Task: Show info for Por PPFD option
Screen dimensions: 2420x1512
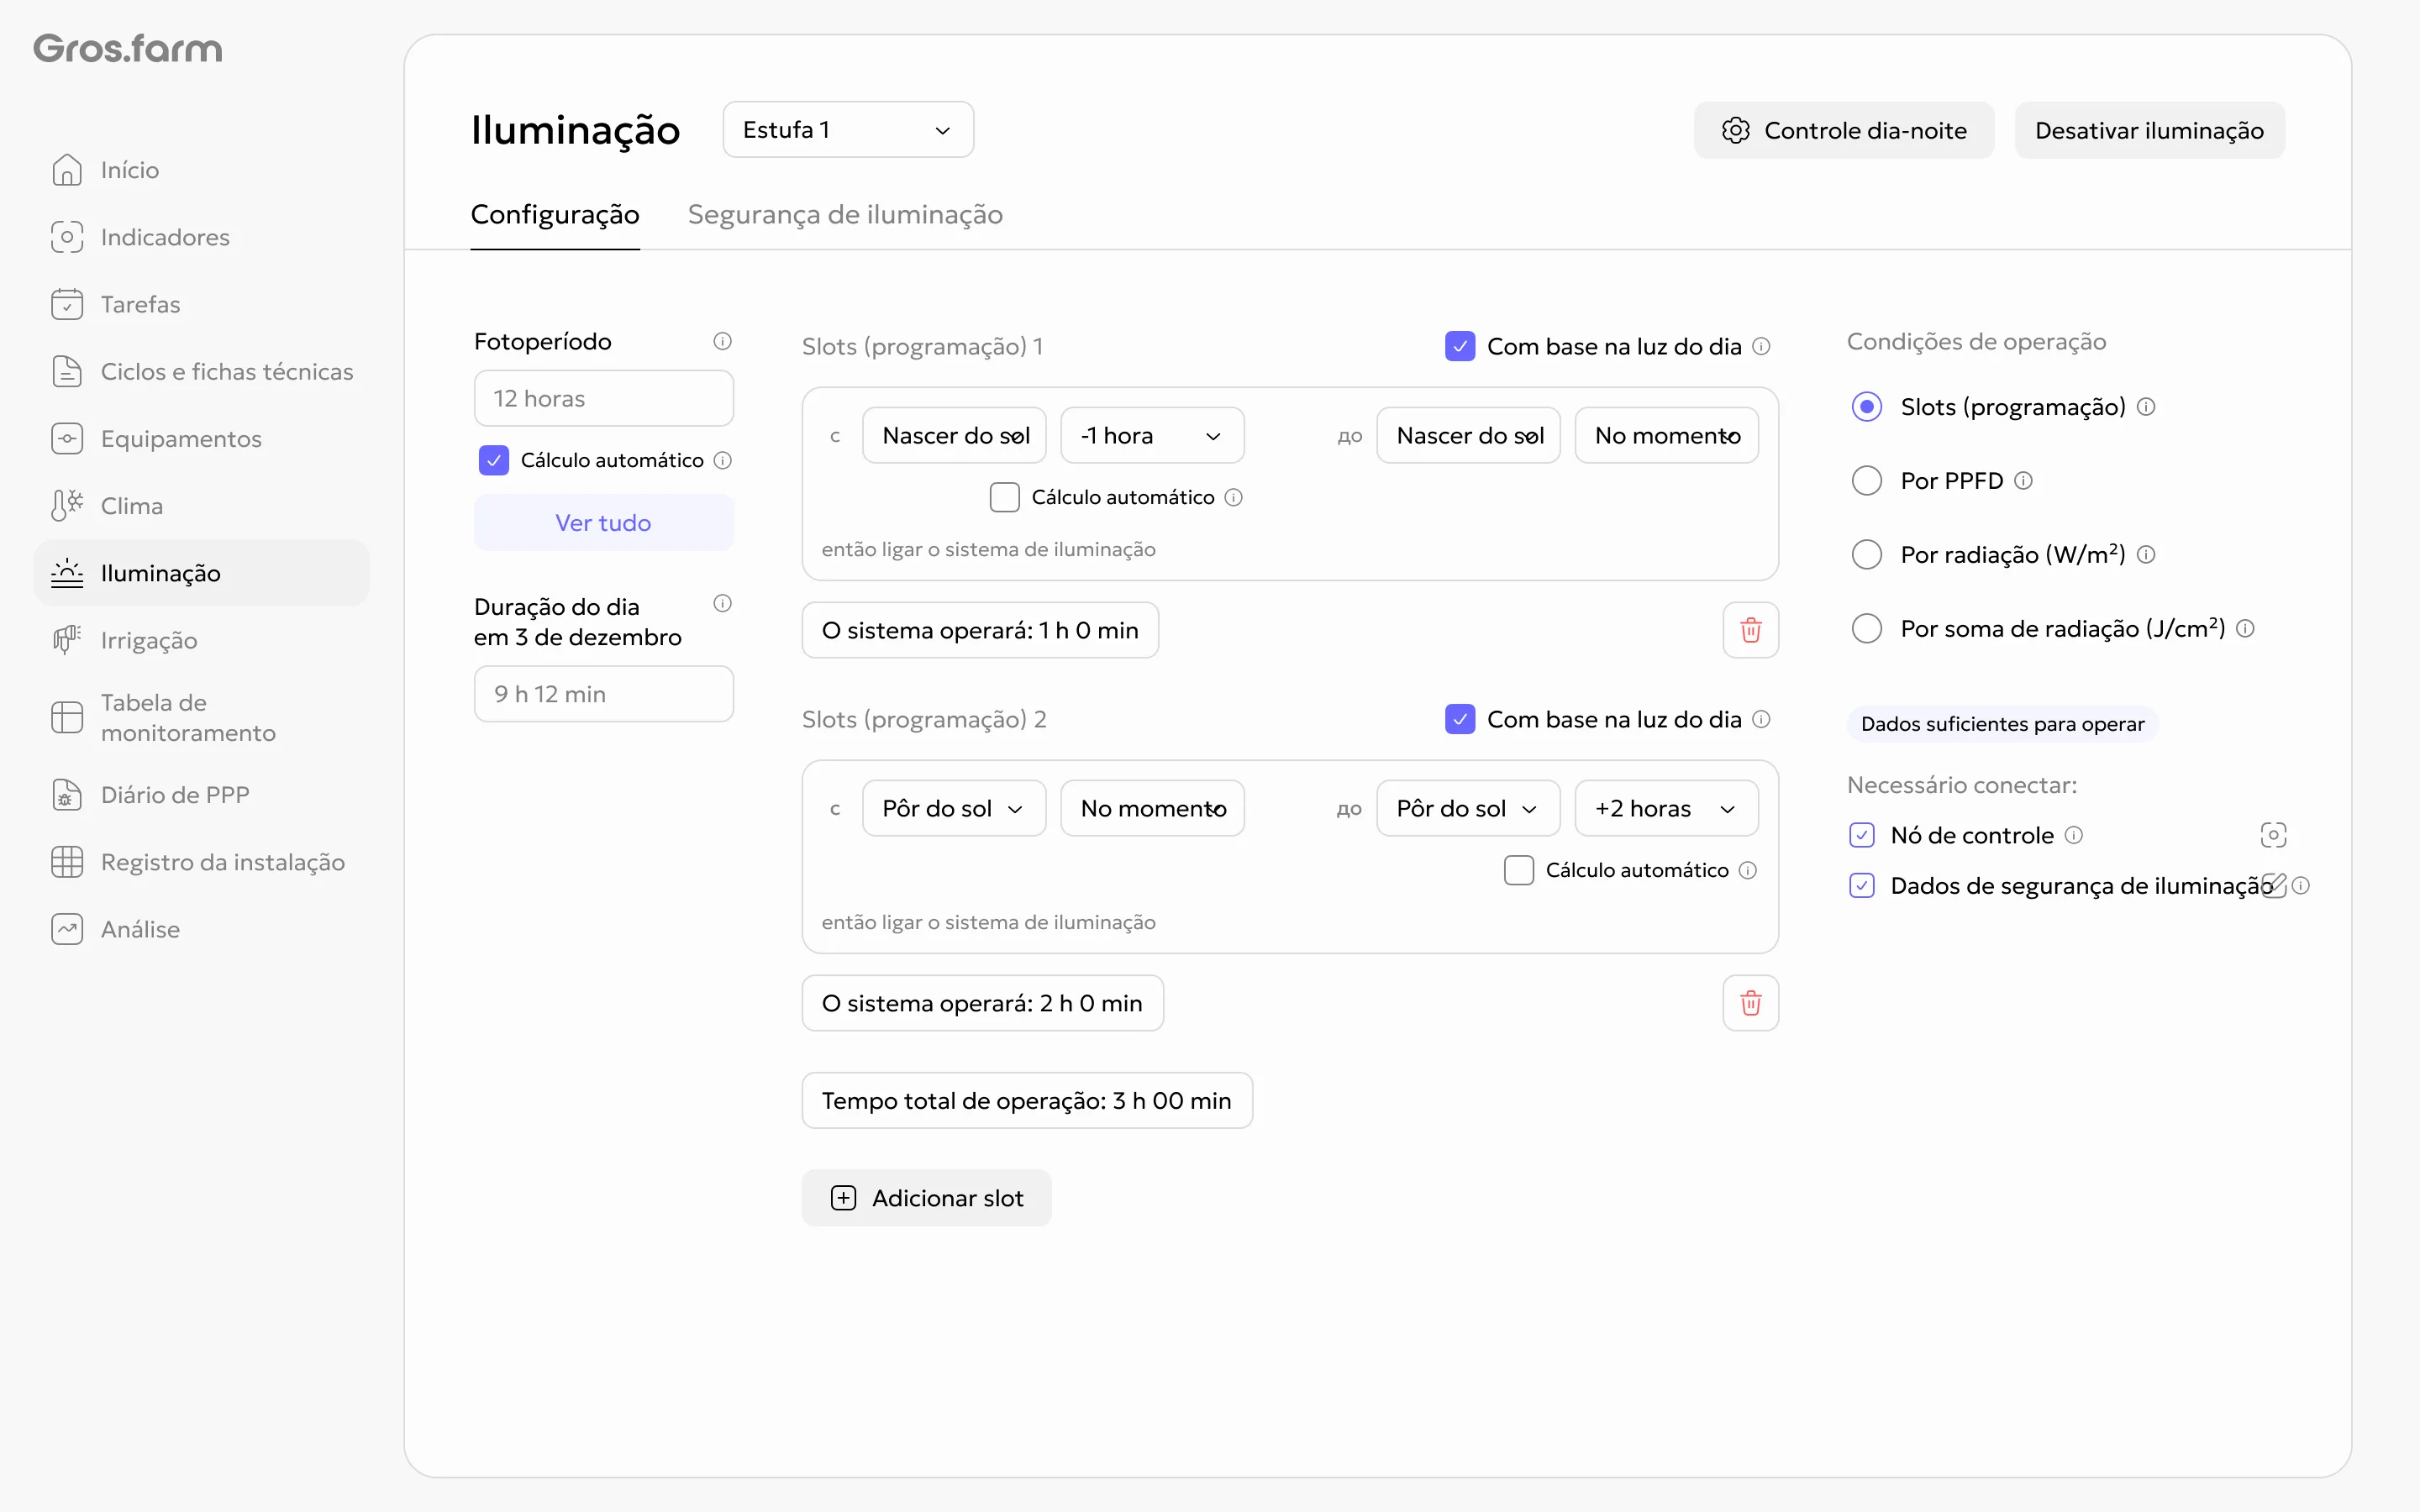Action: click(2023, 481)
